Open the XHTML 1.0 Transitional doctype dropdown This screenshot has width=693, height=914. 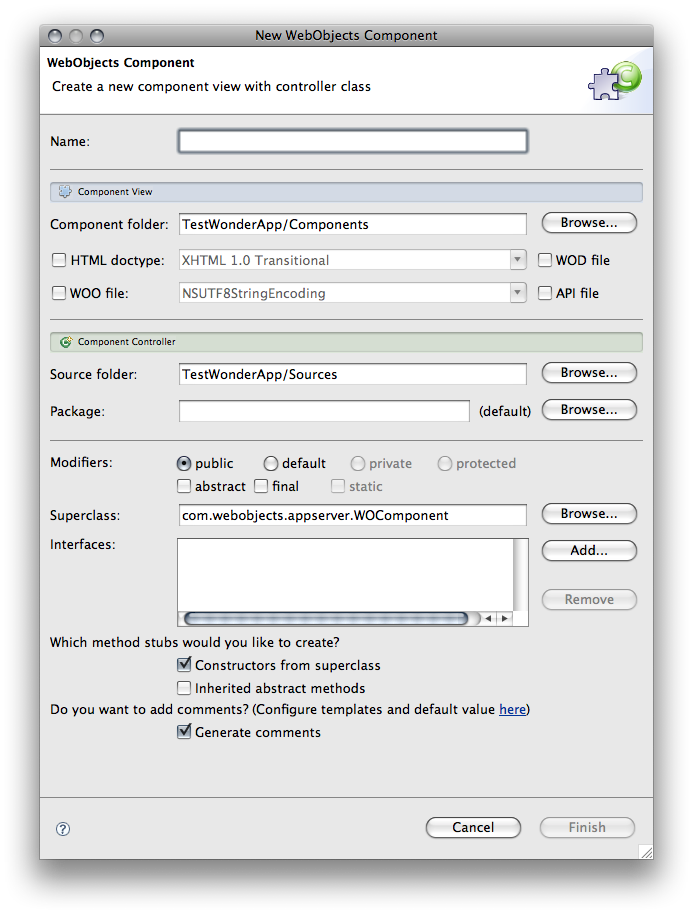click(517, 260)
